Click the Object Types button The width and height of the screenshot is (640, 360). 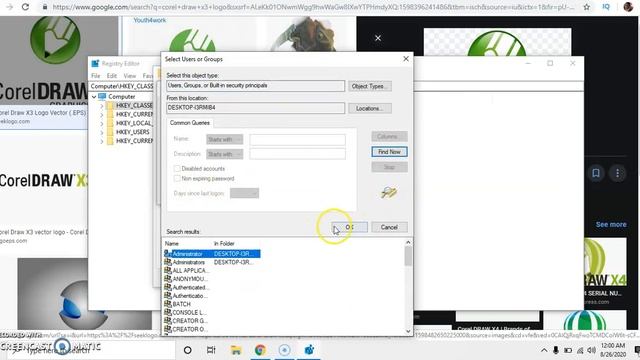370,86
